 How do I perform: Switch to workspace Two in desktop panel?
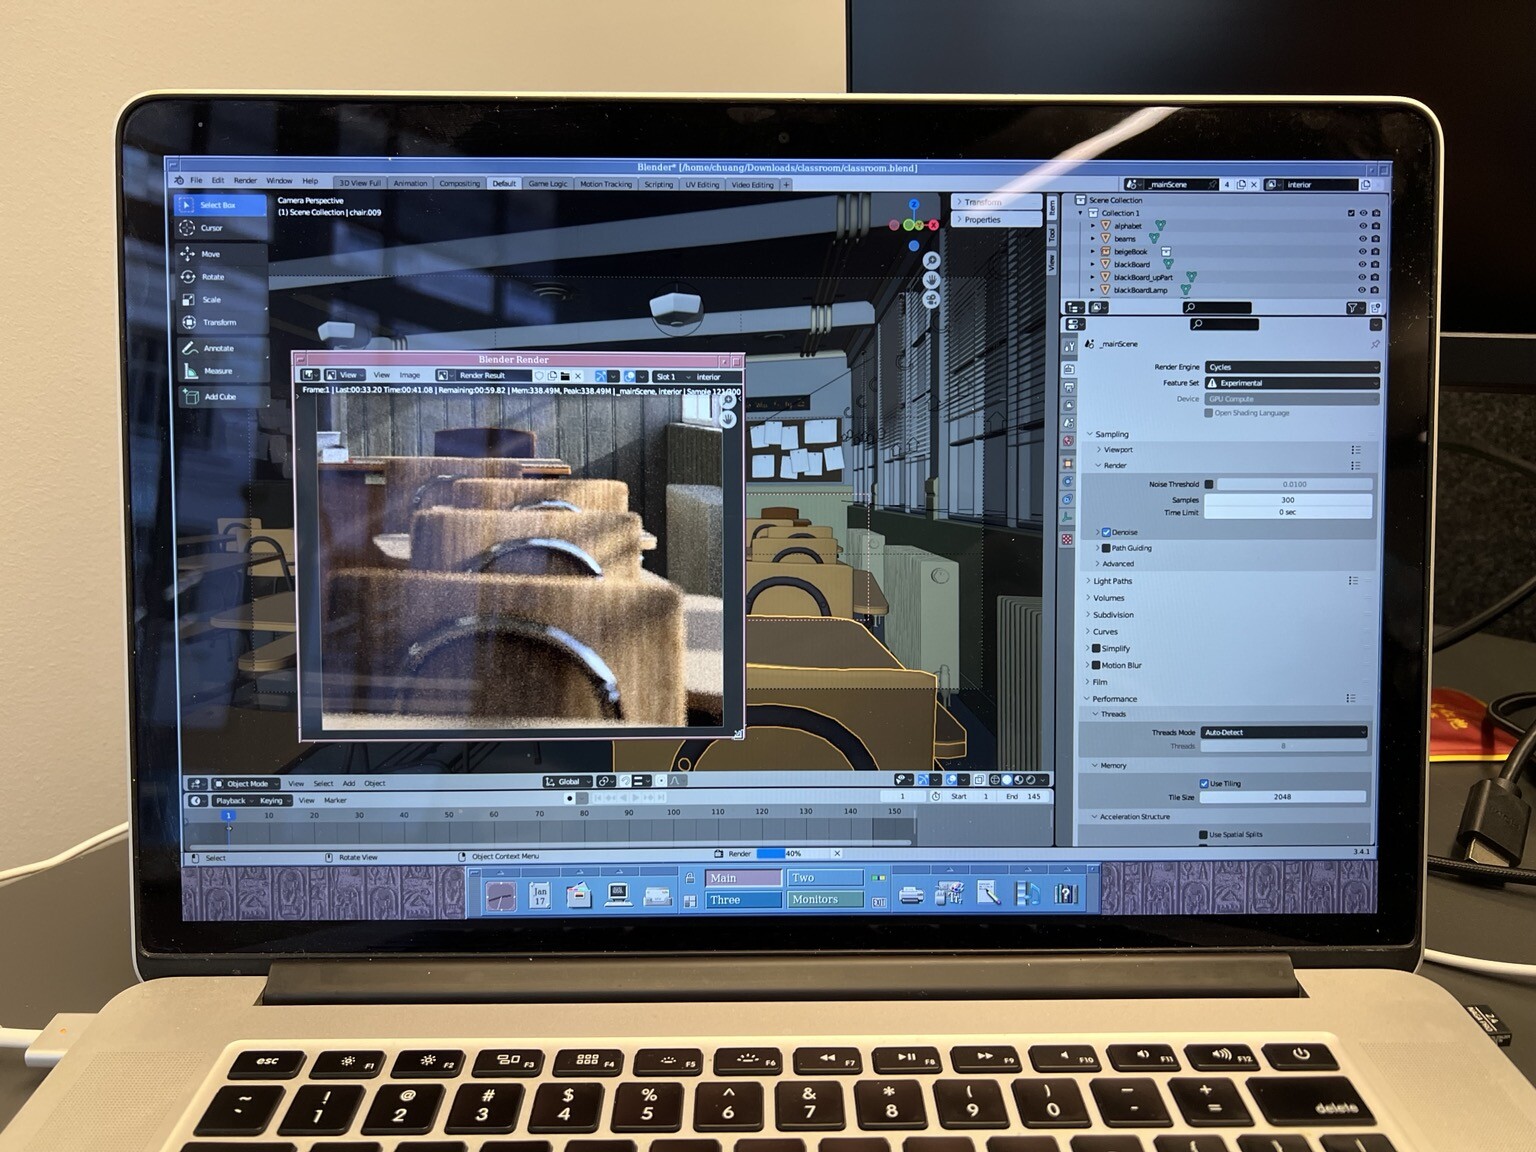click(x=825, y=877)
